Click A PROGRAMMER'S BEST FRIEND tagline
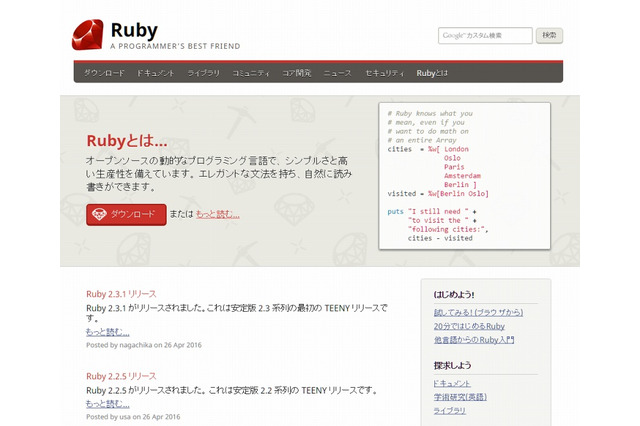The height and width of the screenshot is (426, 640). tap(176, 46)
